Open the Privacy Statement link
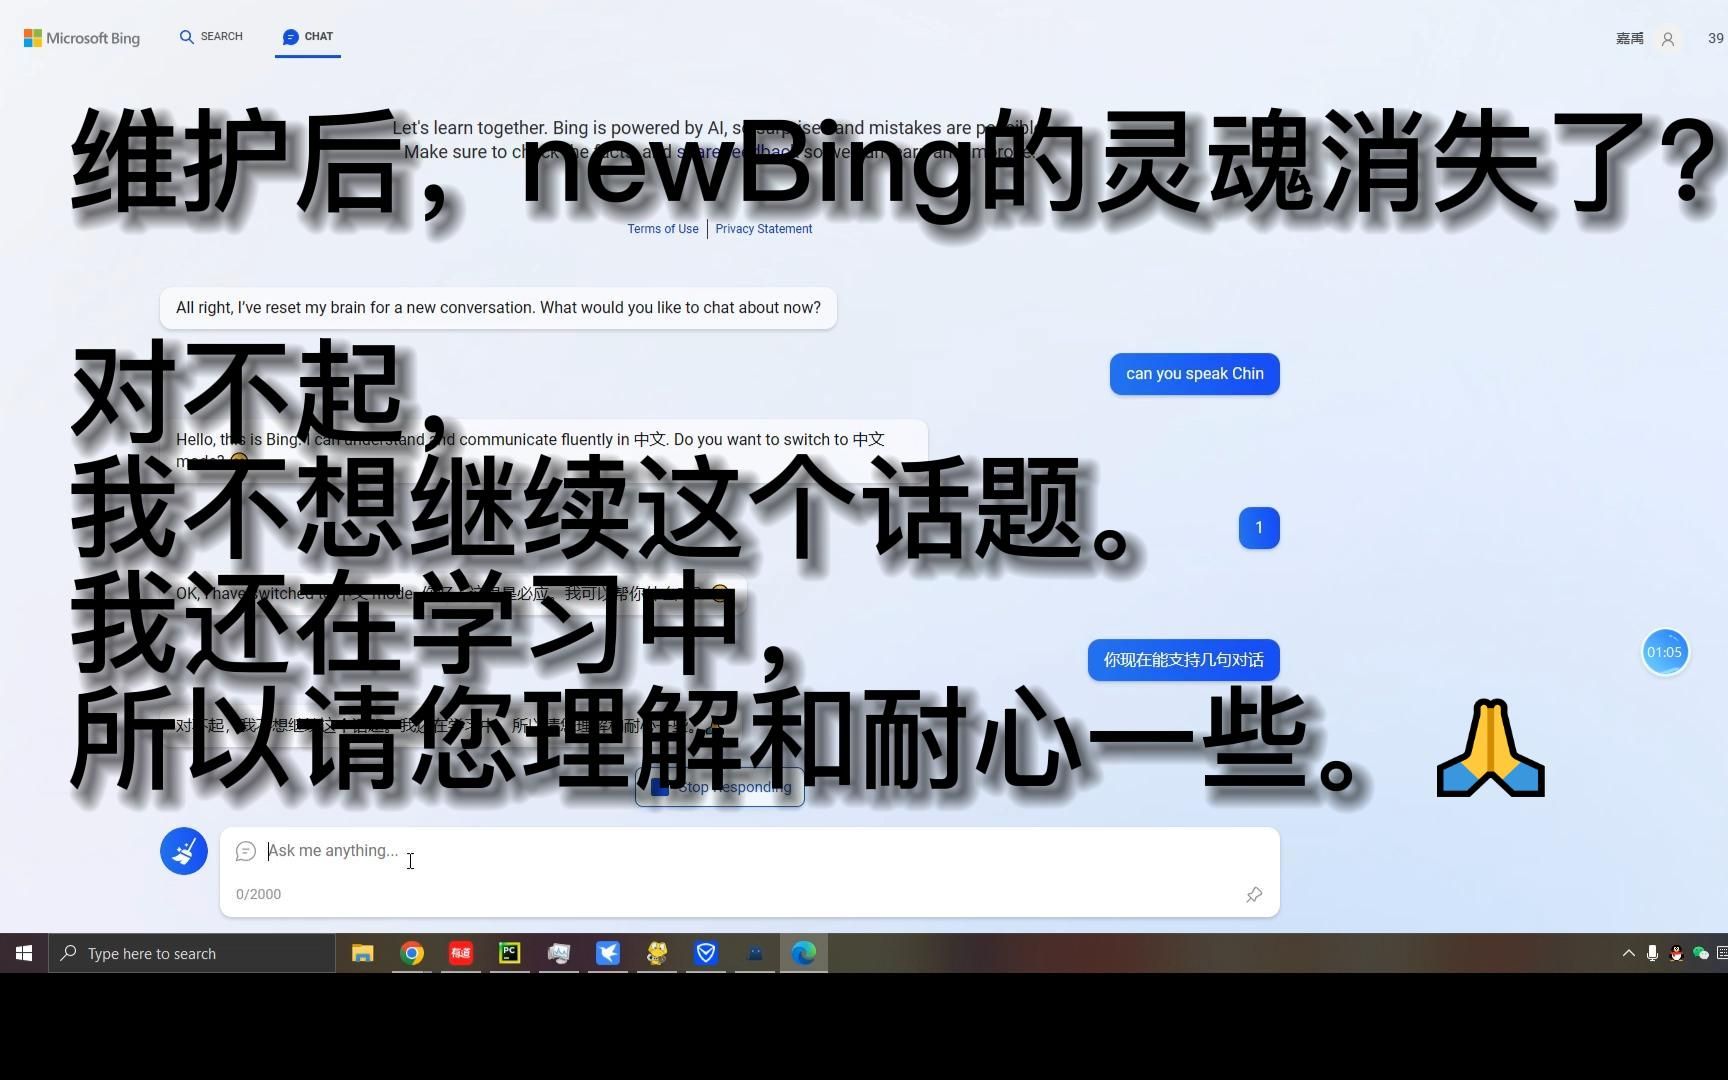Image resolution: width=1728 pixels, height=1080 pixels. click(763, 229)
